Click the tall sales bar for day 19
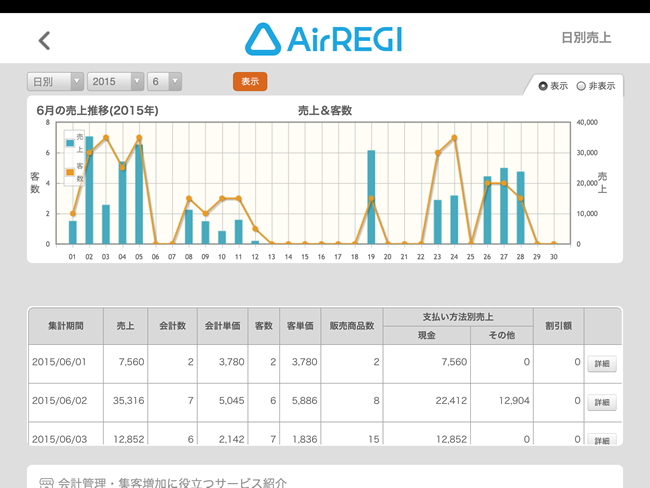This screenshot has height=488, width=650. point(371,196)
